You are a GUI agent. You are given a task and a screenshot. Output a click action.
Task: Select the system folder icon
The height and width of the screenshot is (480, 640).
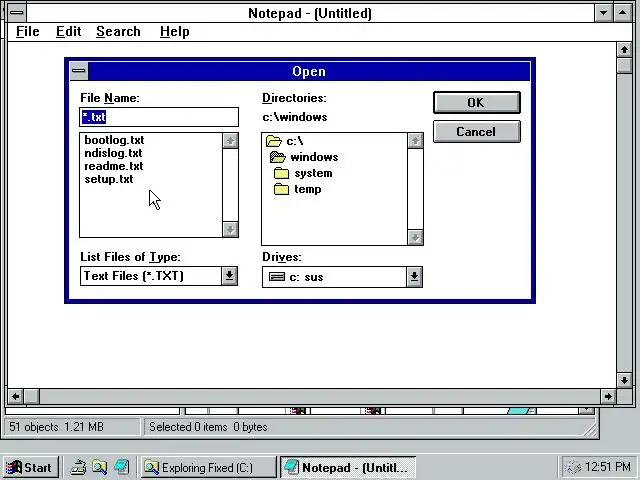[281, 173]
